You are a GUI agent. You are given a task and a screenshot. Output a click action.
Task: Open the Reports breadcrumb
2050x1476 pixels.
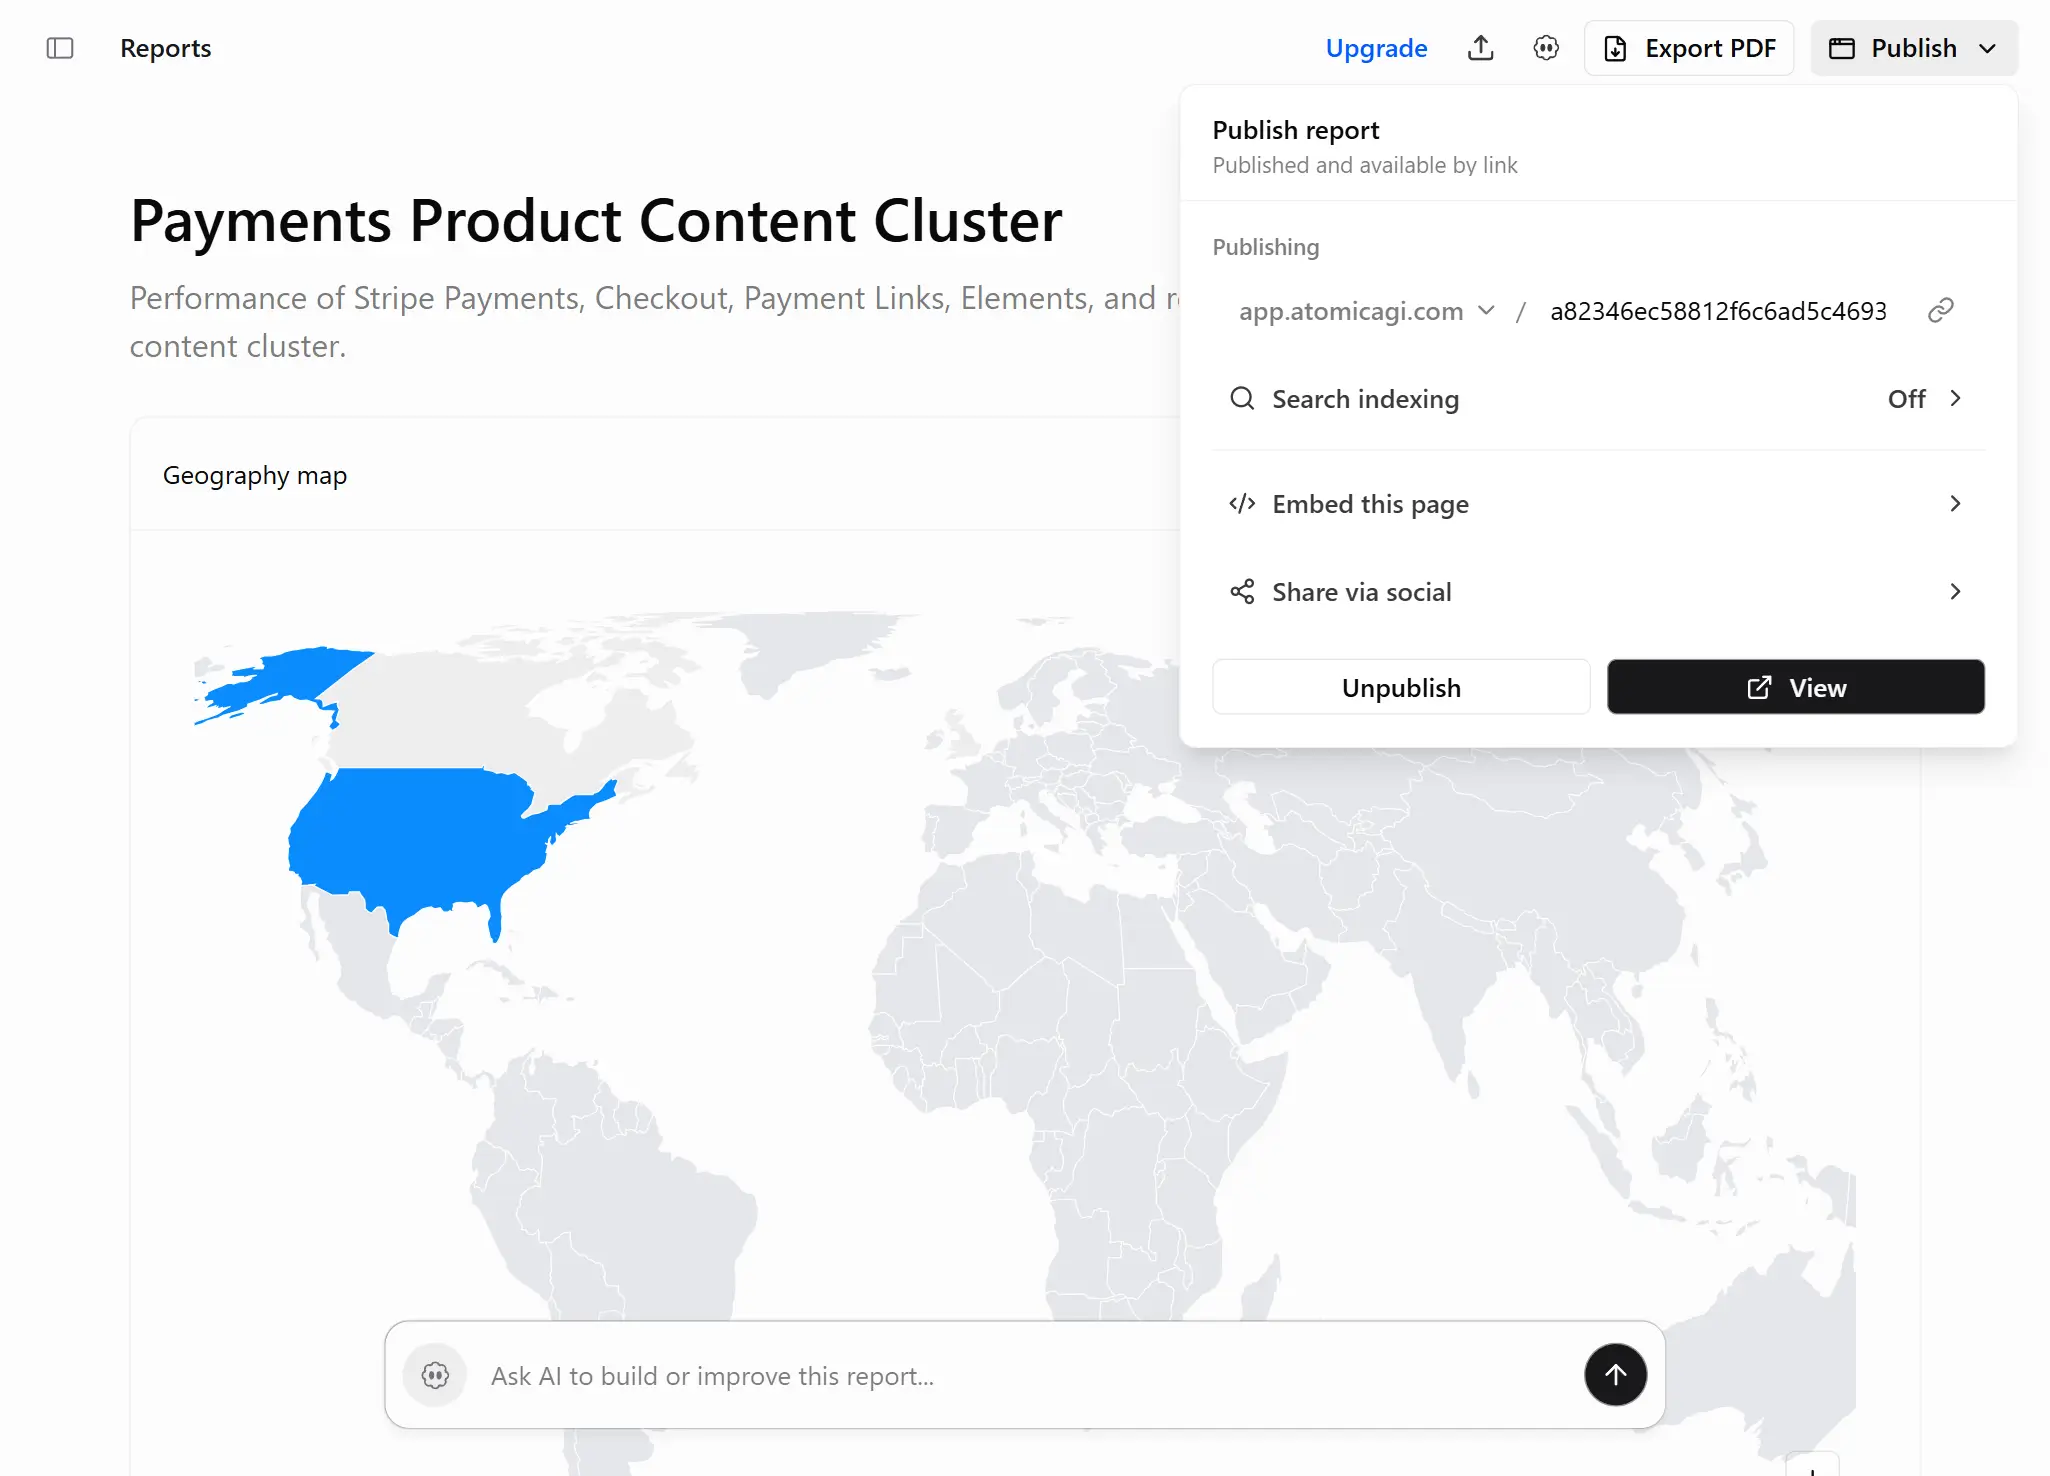pos(165,48)
